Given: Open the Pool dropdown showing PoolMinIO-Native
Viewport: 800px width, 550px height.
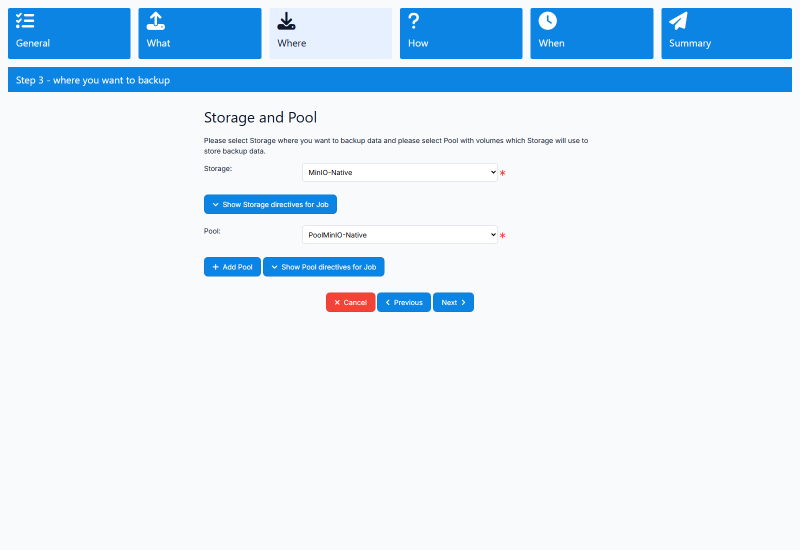Looking at the screenshot, I should 399,235.
